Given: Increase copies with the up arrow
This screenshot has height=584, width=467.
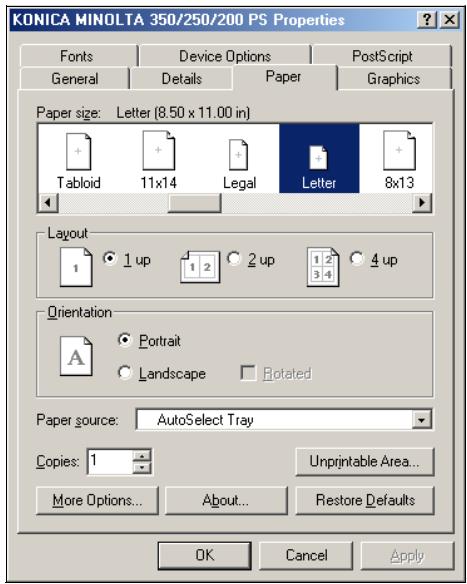Looking at the screenshot, I should 142,456.
